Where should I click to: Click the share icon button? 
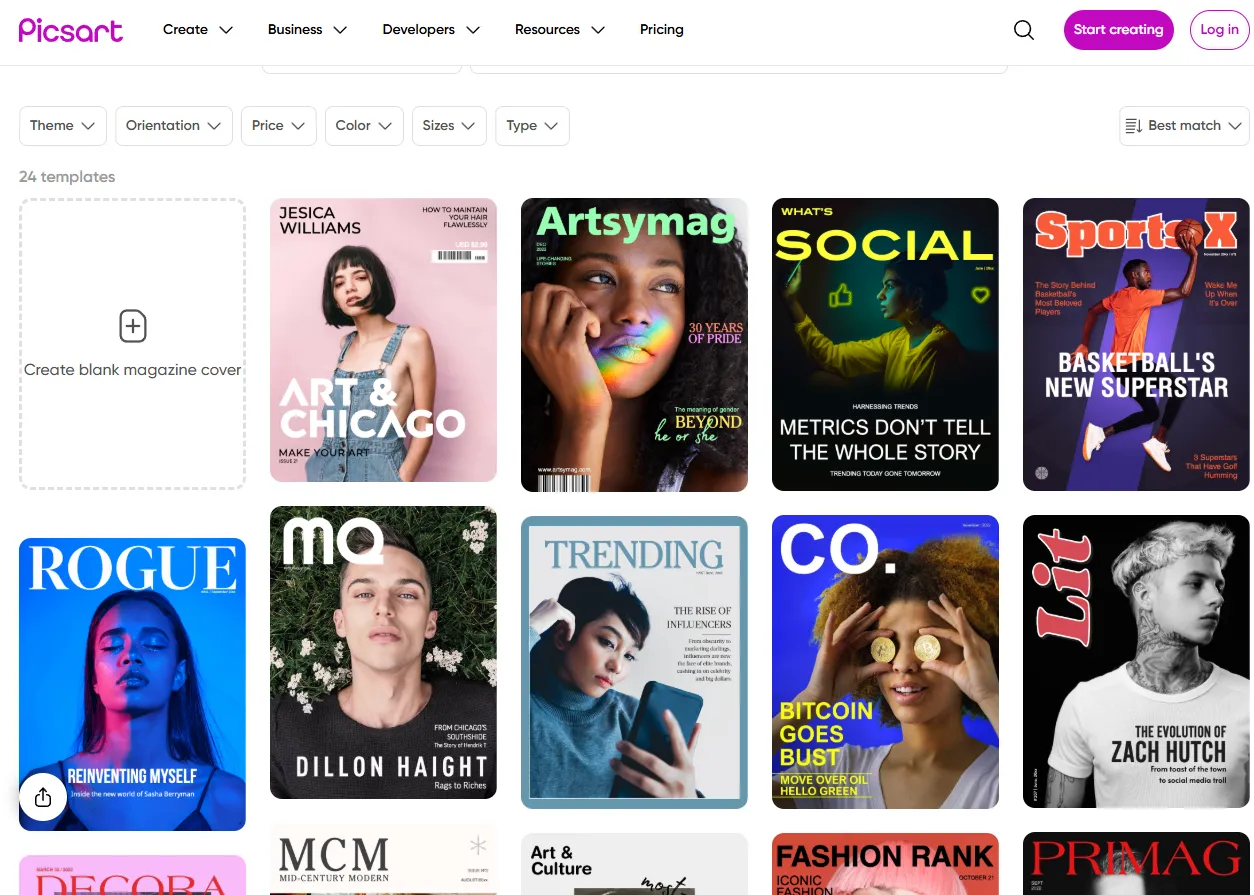tap(43, 797)
